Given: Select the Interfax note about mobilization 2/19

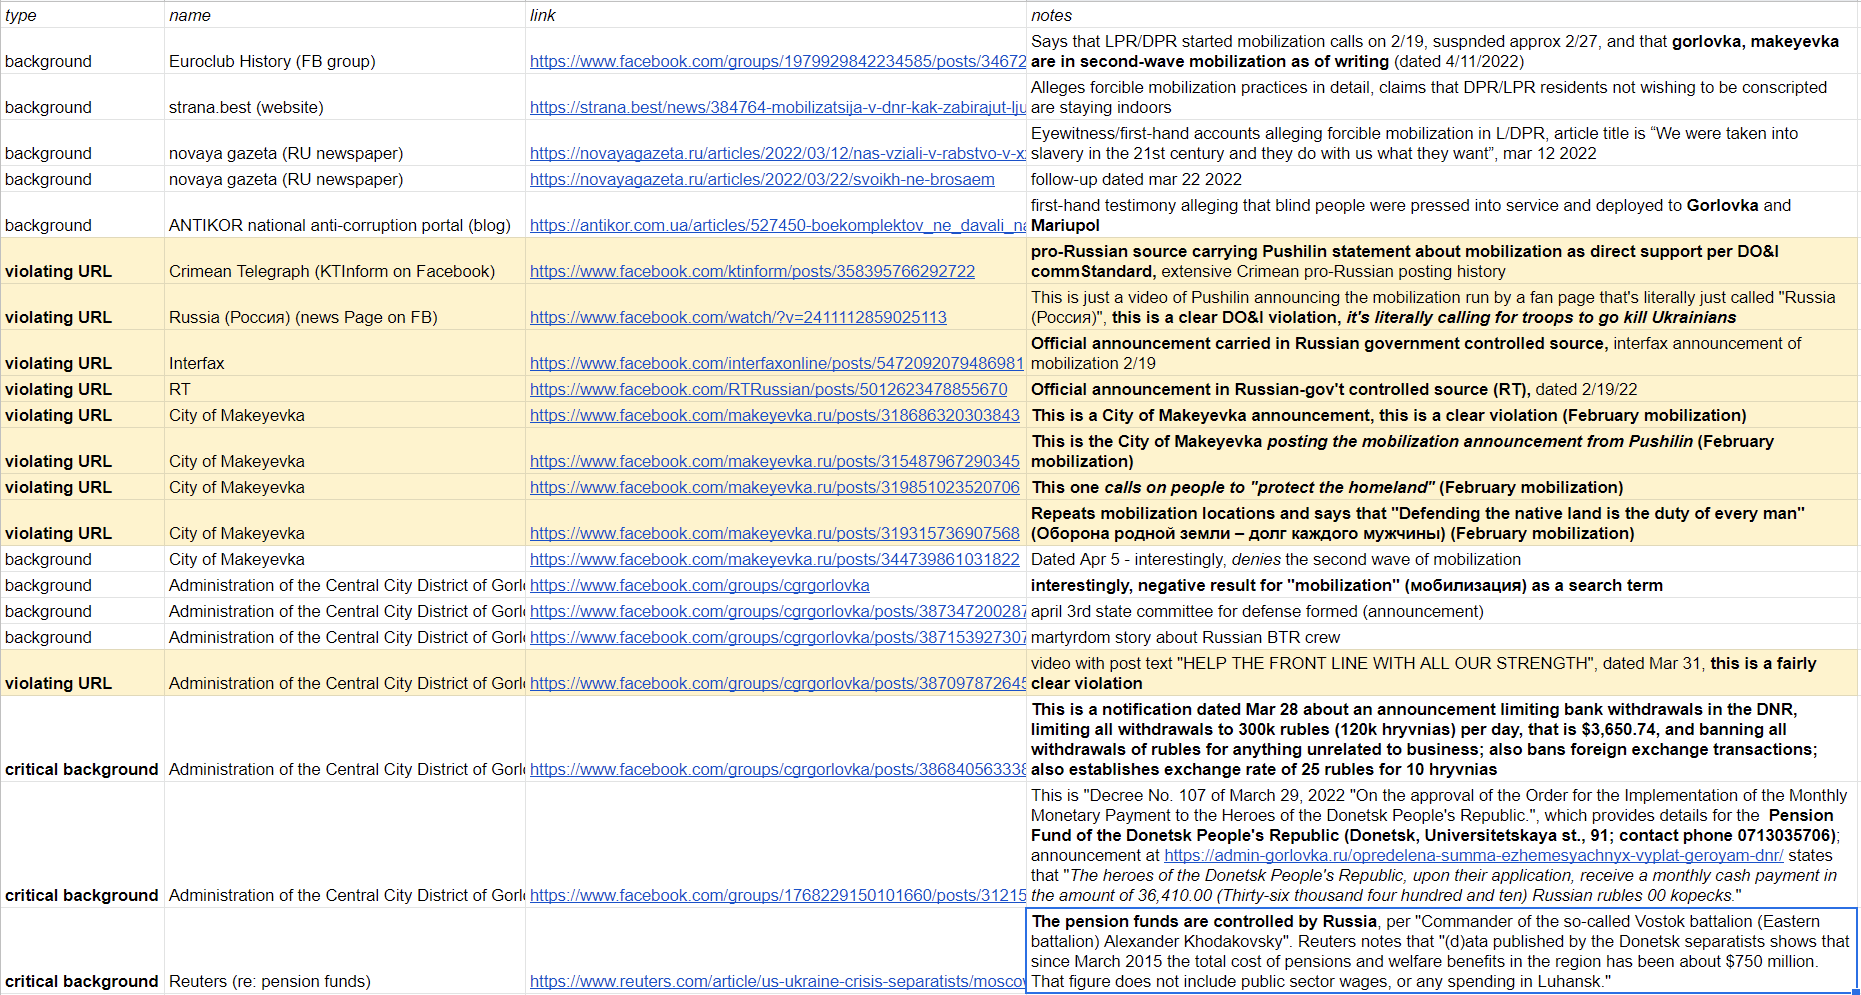Looking at the screenshot, I should click(1442, 353).
